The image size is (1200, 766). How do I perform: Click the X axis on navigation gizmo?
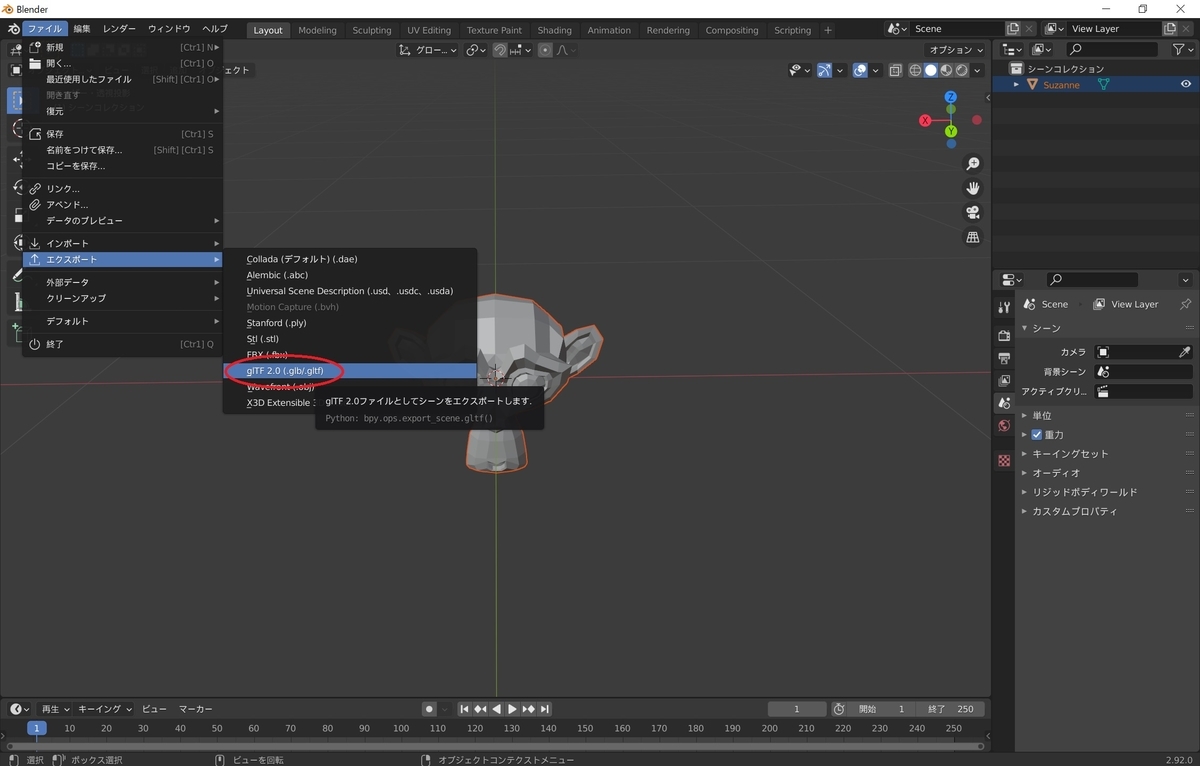tap(925, 120)
